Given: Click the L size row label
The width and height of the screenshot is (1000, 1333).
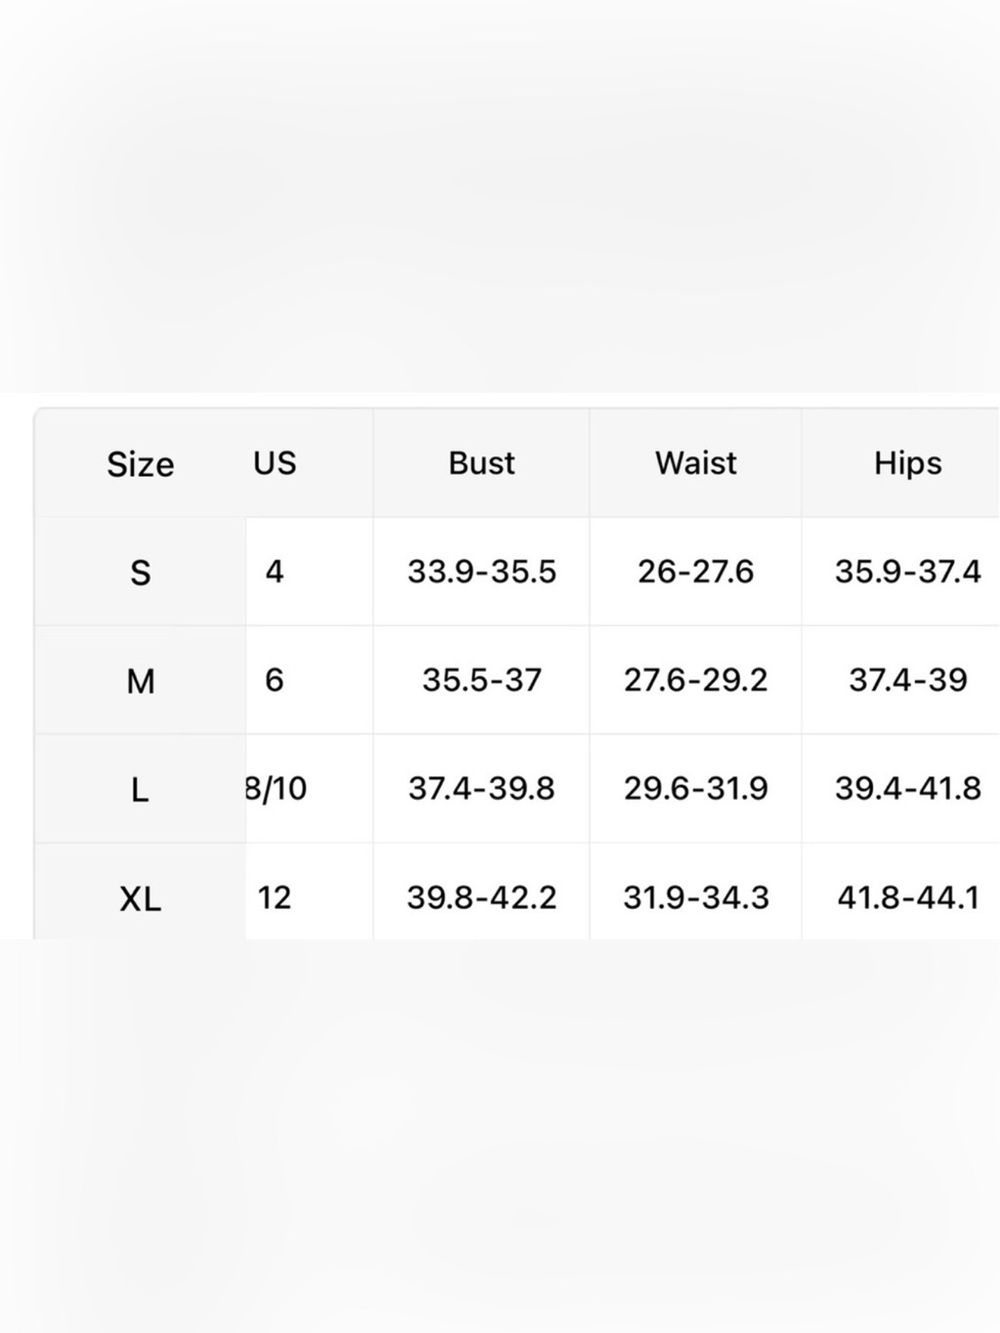Looking at the screenshot, I should pyautogui.click(x=140, y=790).
